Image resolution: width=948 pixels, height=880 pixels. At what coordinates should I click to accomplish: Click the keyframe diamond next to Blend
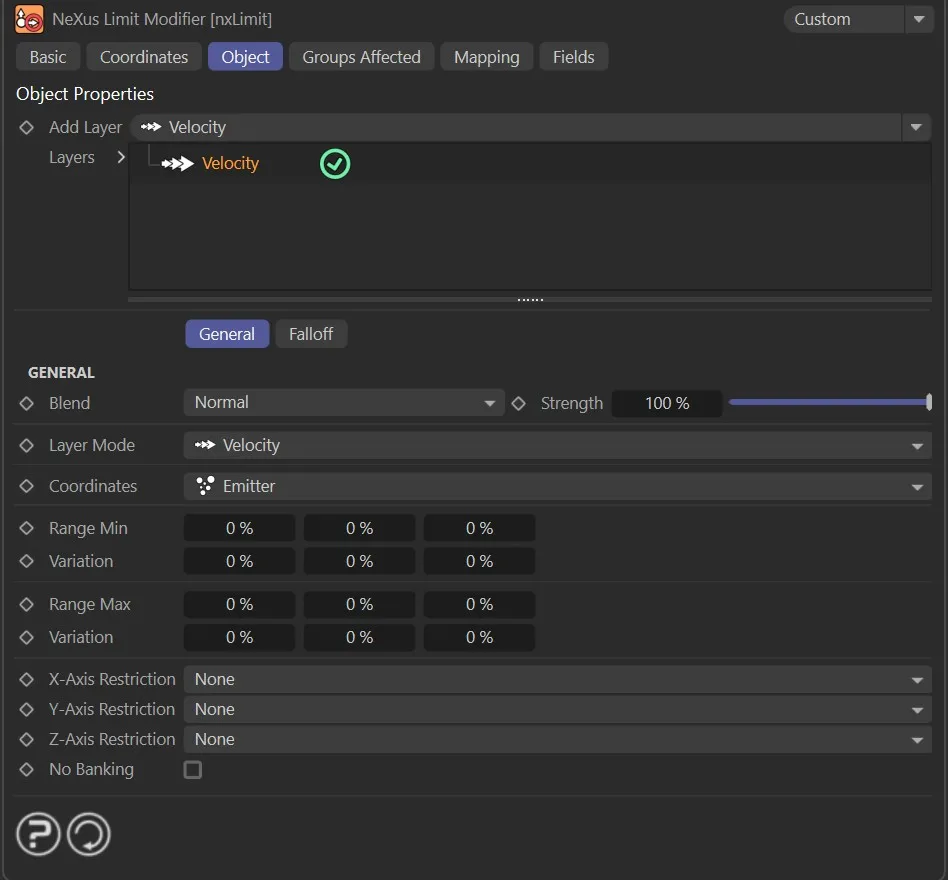tap(27, 404)
